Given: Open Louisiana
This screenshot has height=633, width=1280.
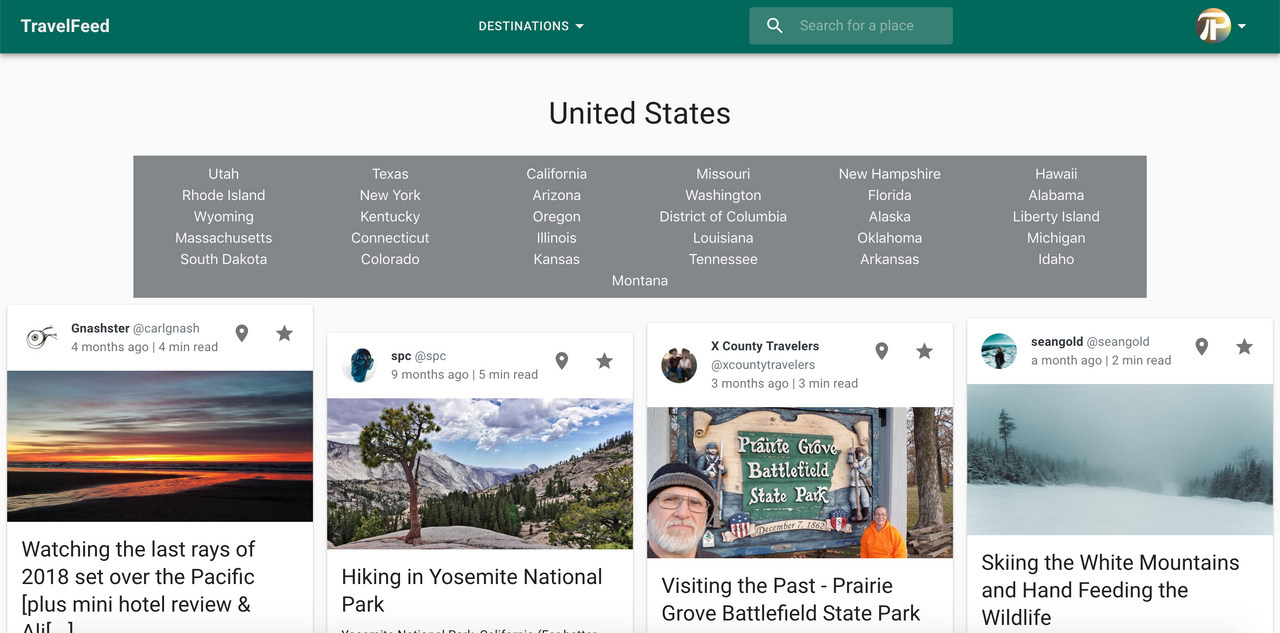Looking at the screenshot, I should click(723, 238).
